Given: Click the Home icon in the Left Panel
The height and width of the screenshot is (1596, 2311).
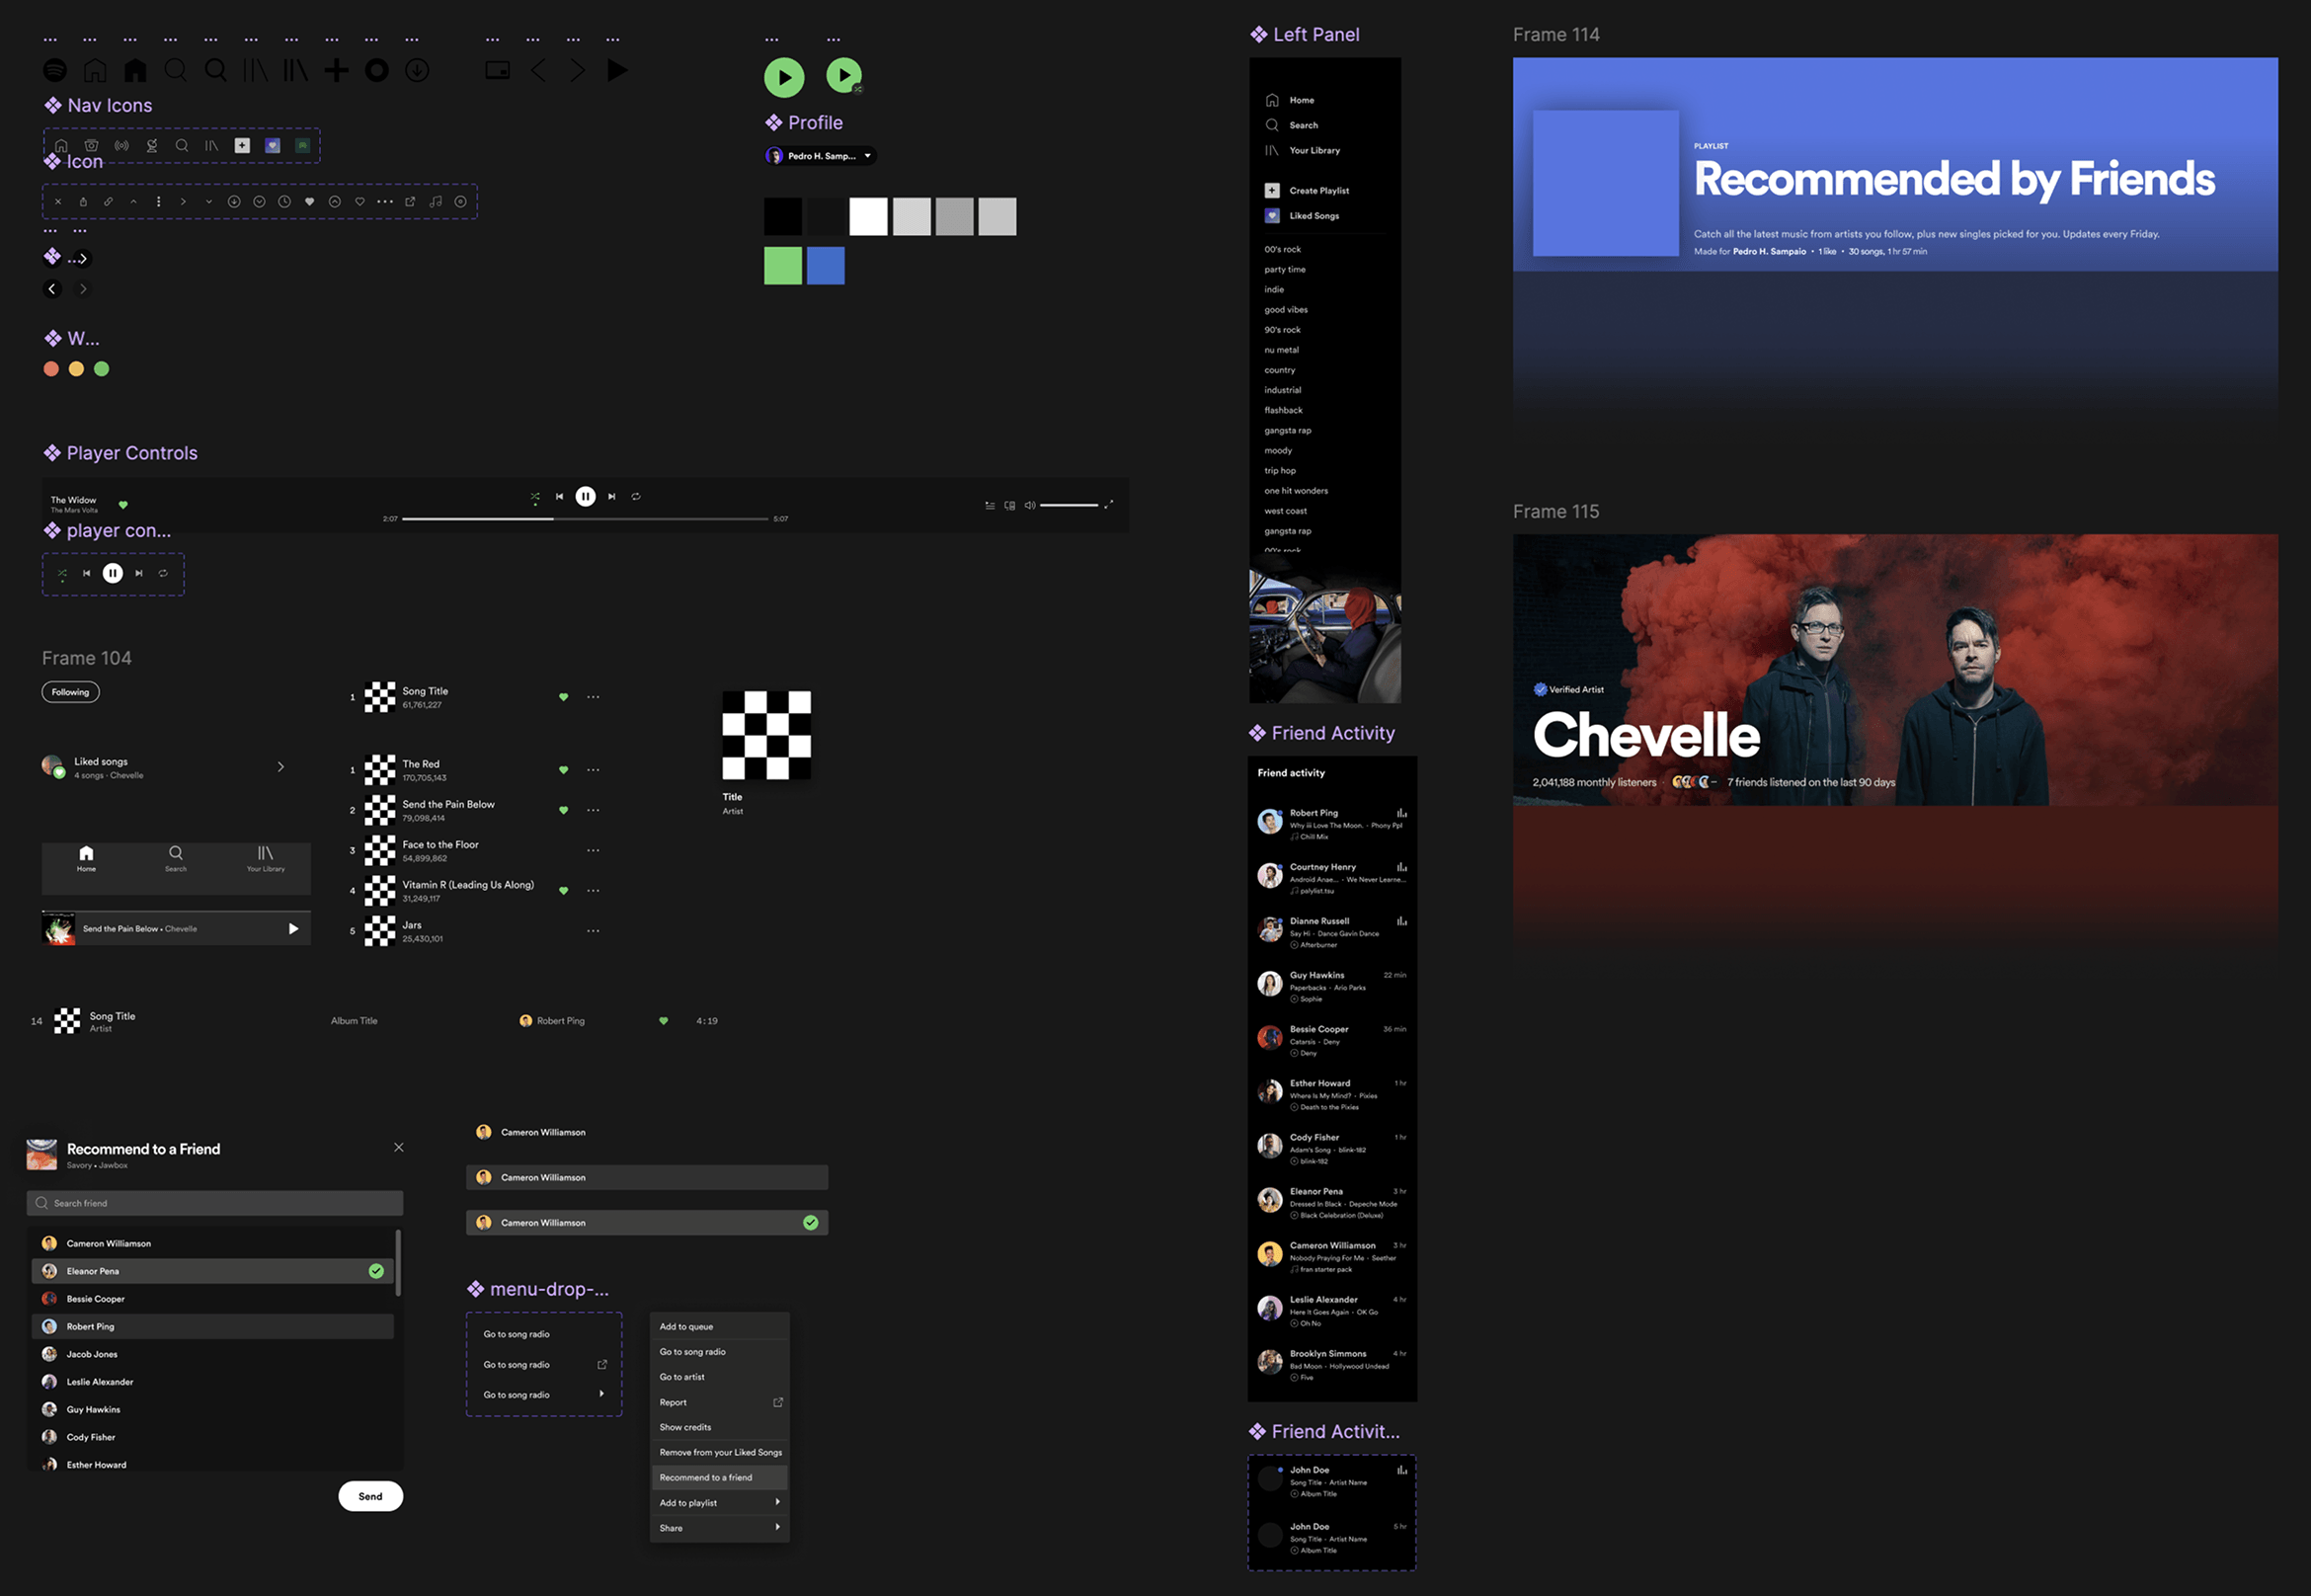Looking at the screenshot, I should coord(1271,100).
